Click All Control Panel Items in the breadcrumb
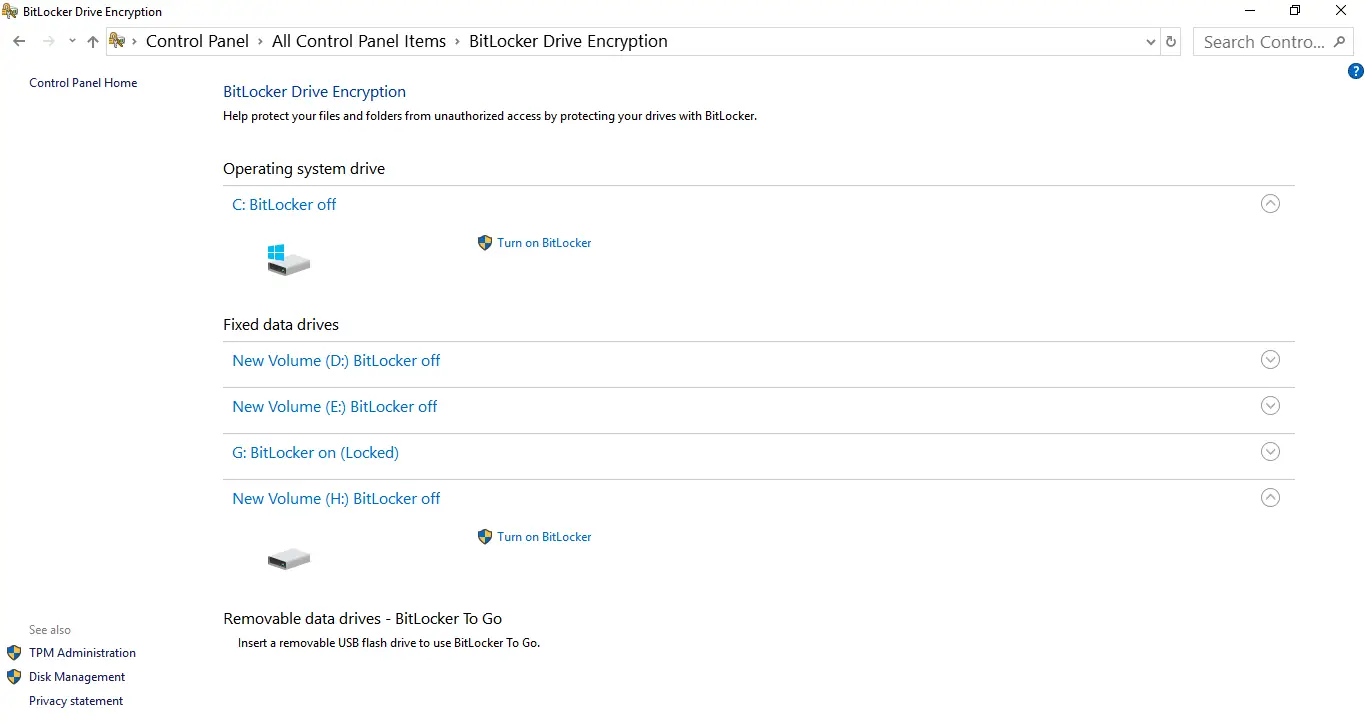The width and height of the screenshot is (1365, 726). pyautogui.click(x=358, y=41)
